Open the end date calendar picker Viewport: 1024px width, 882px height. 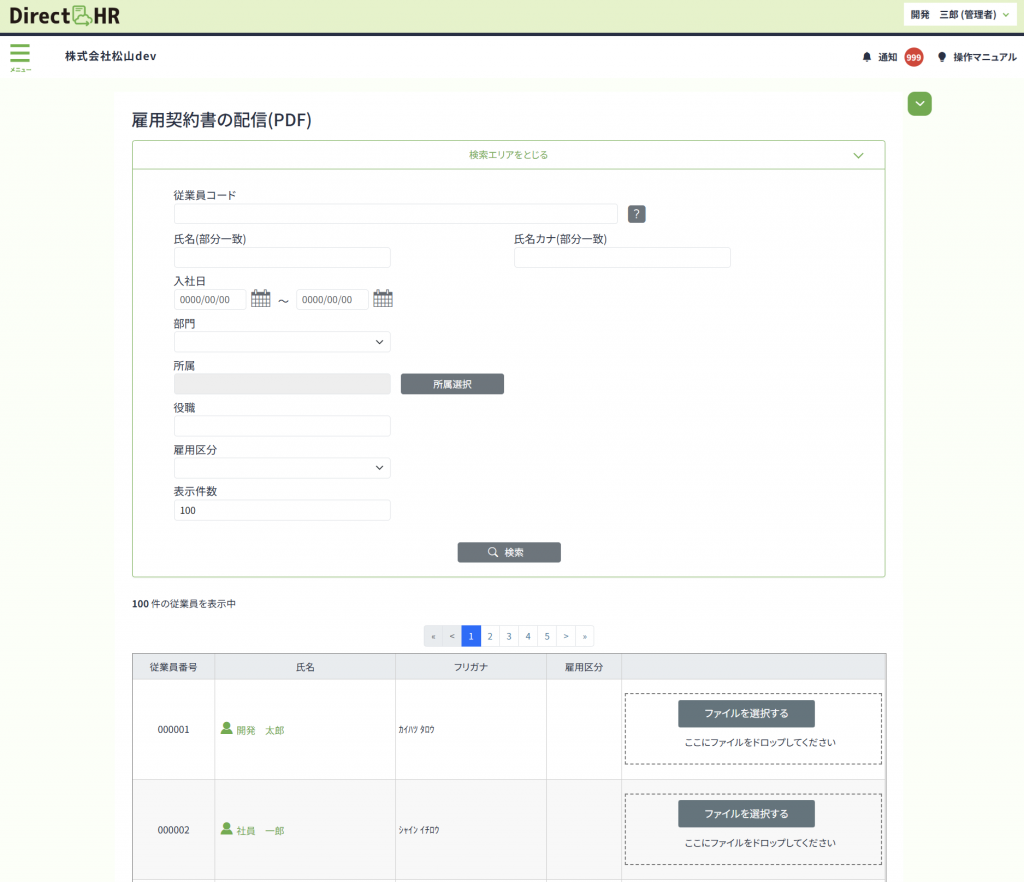click(382, 299)
